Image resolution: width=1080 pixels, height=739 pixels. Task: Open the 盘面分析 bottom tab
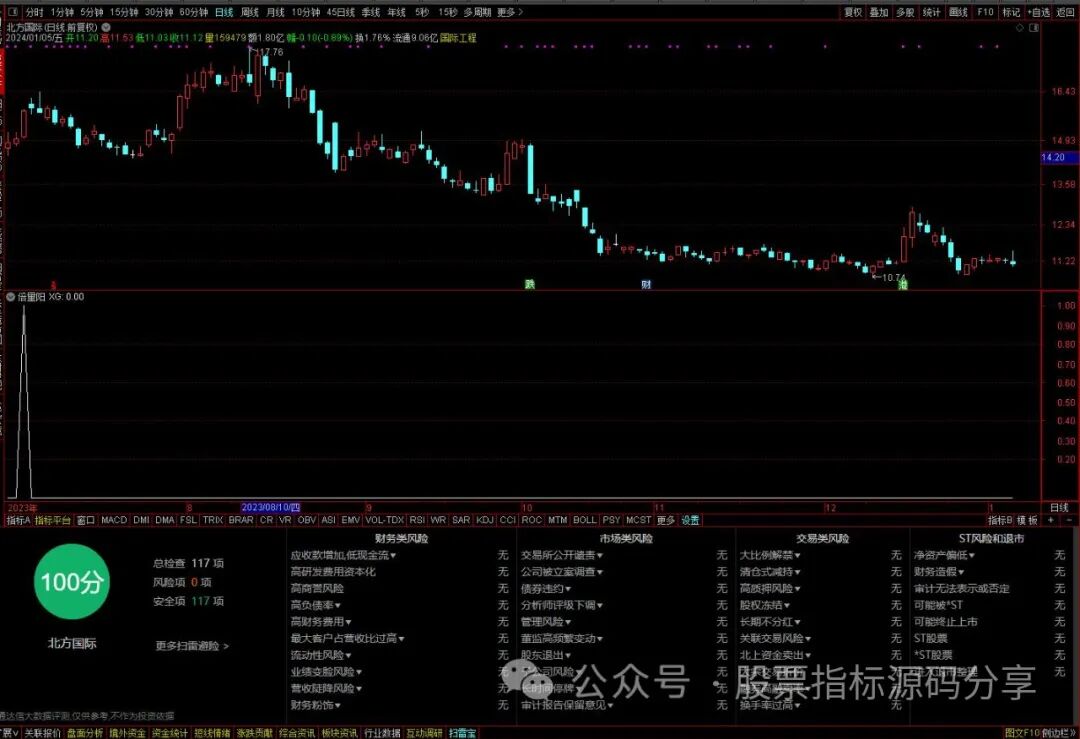85,733
